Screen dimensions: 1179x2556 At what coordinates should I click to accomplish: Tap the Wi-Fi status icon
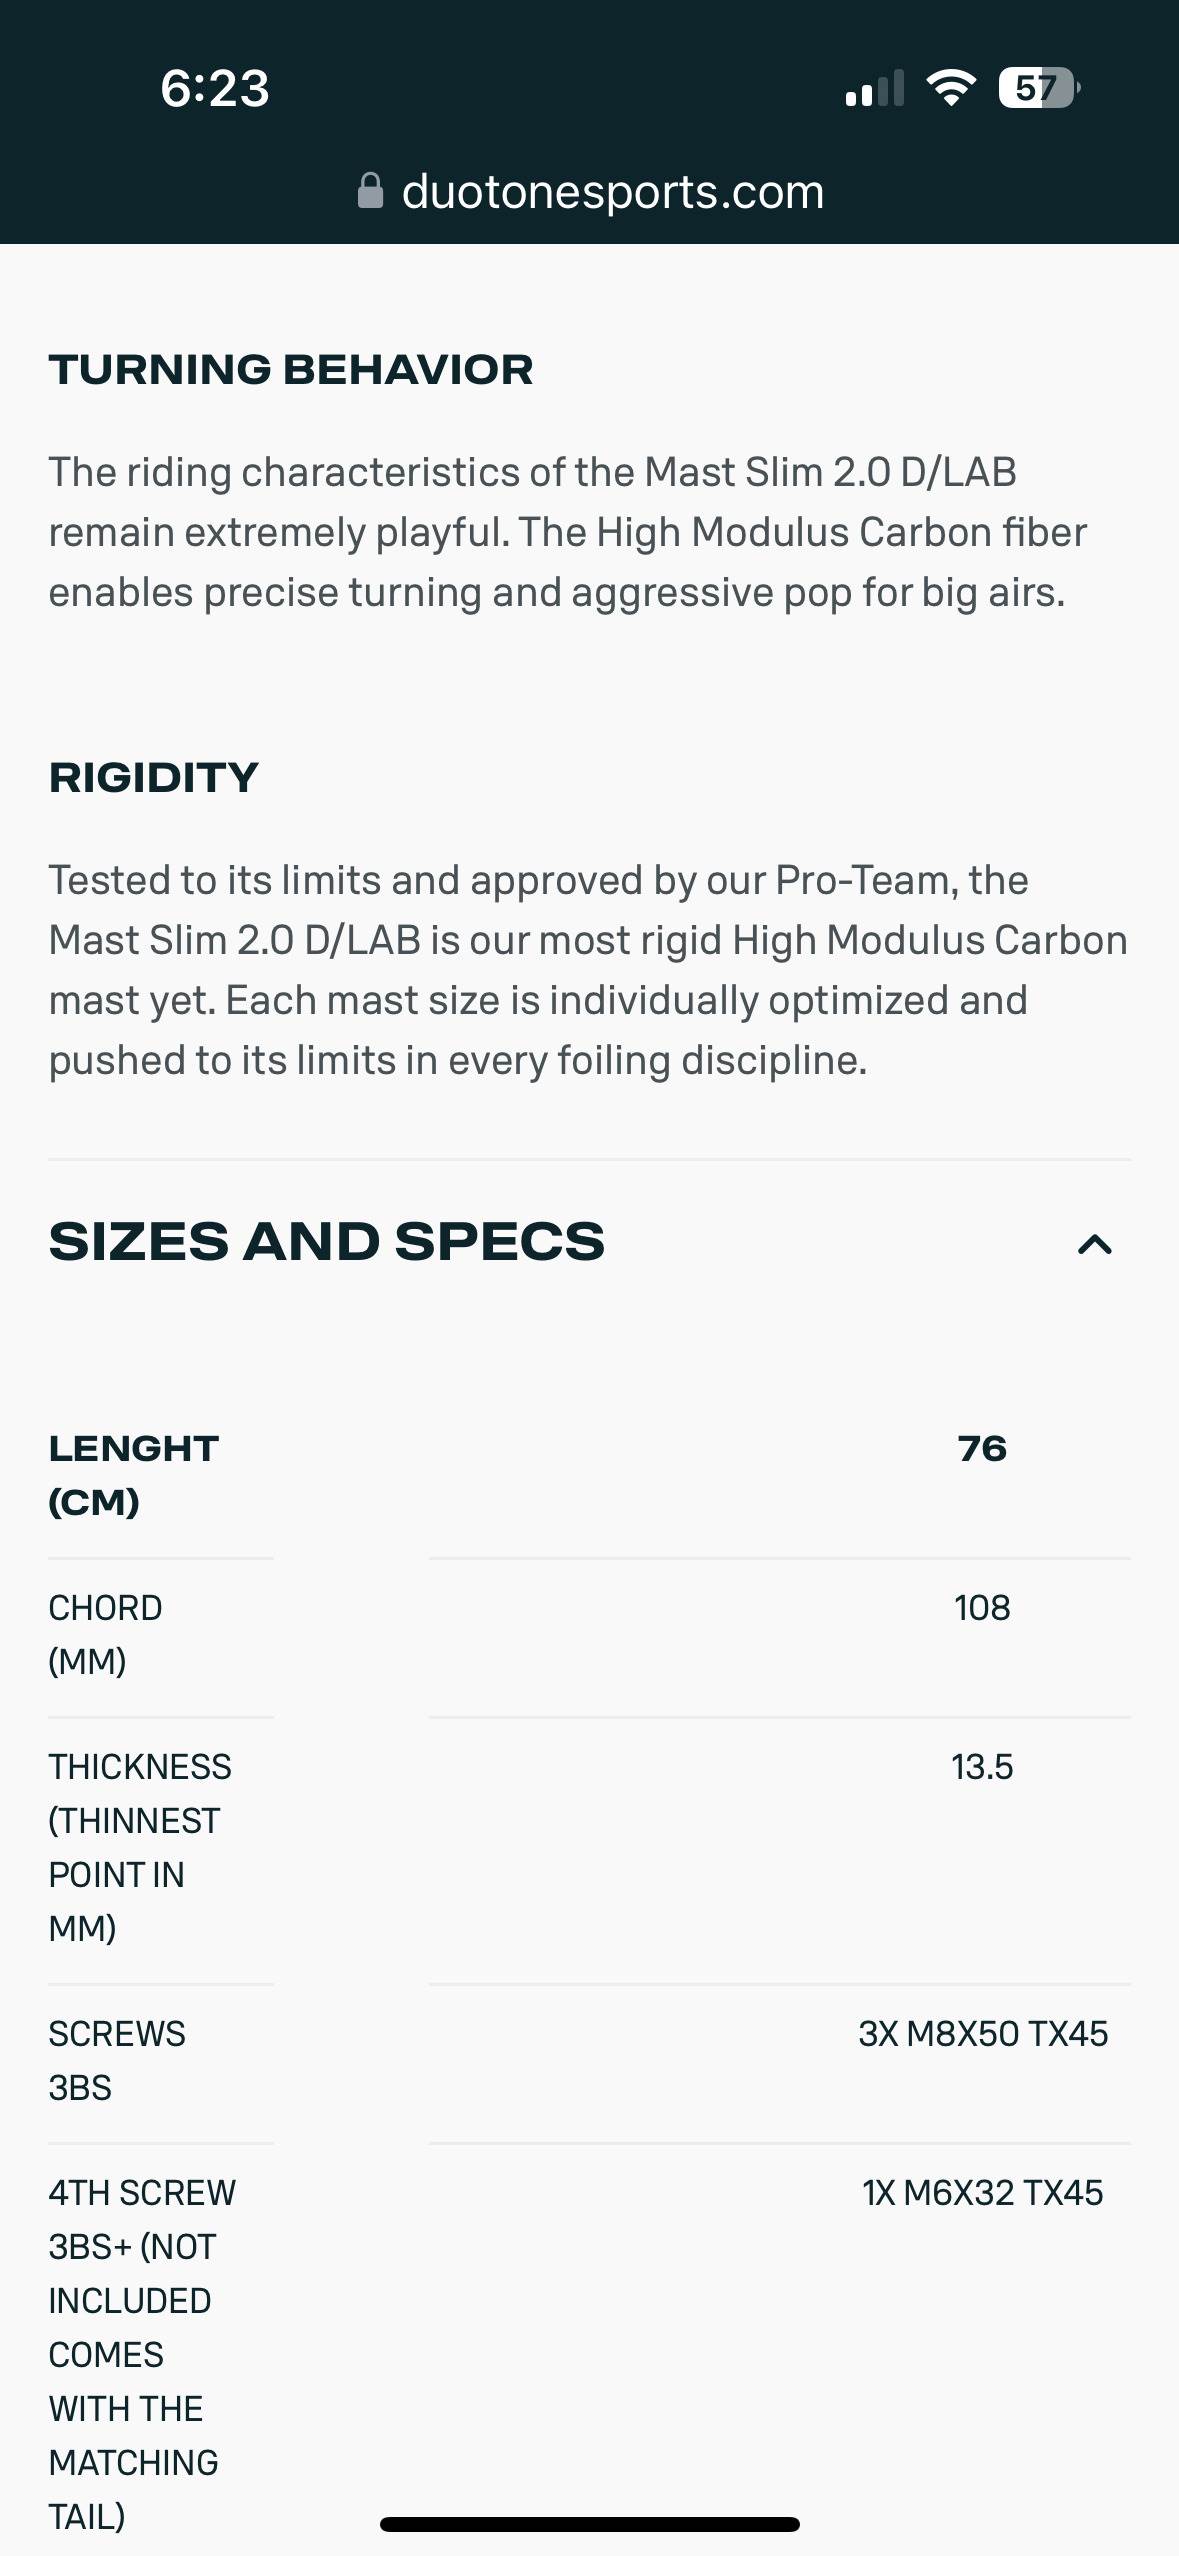951,88
